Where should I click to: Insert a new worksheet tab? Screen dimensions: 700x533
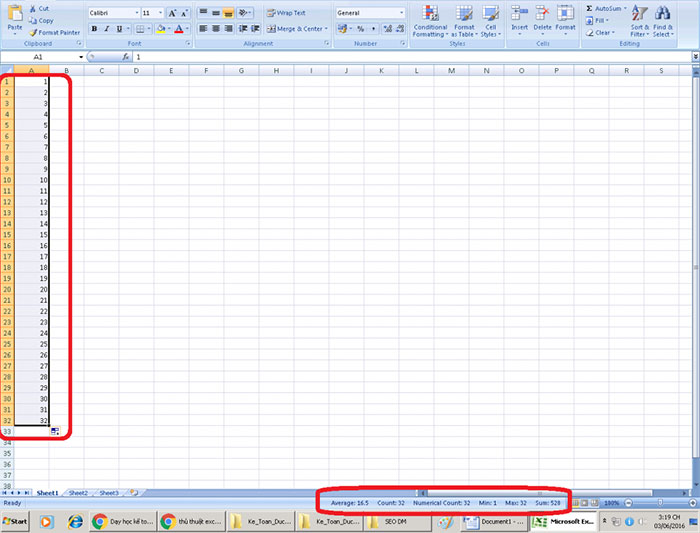(133, 493)
